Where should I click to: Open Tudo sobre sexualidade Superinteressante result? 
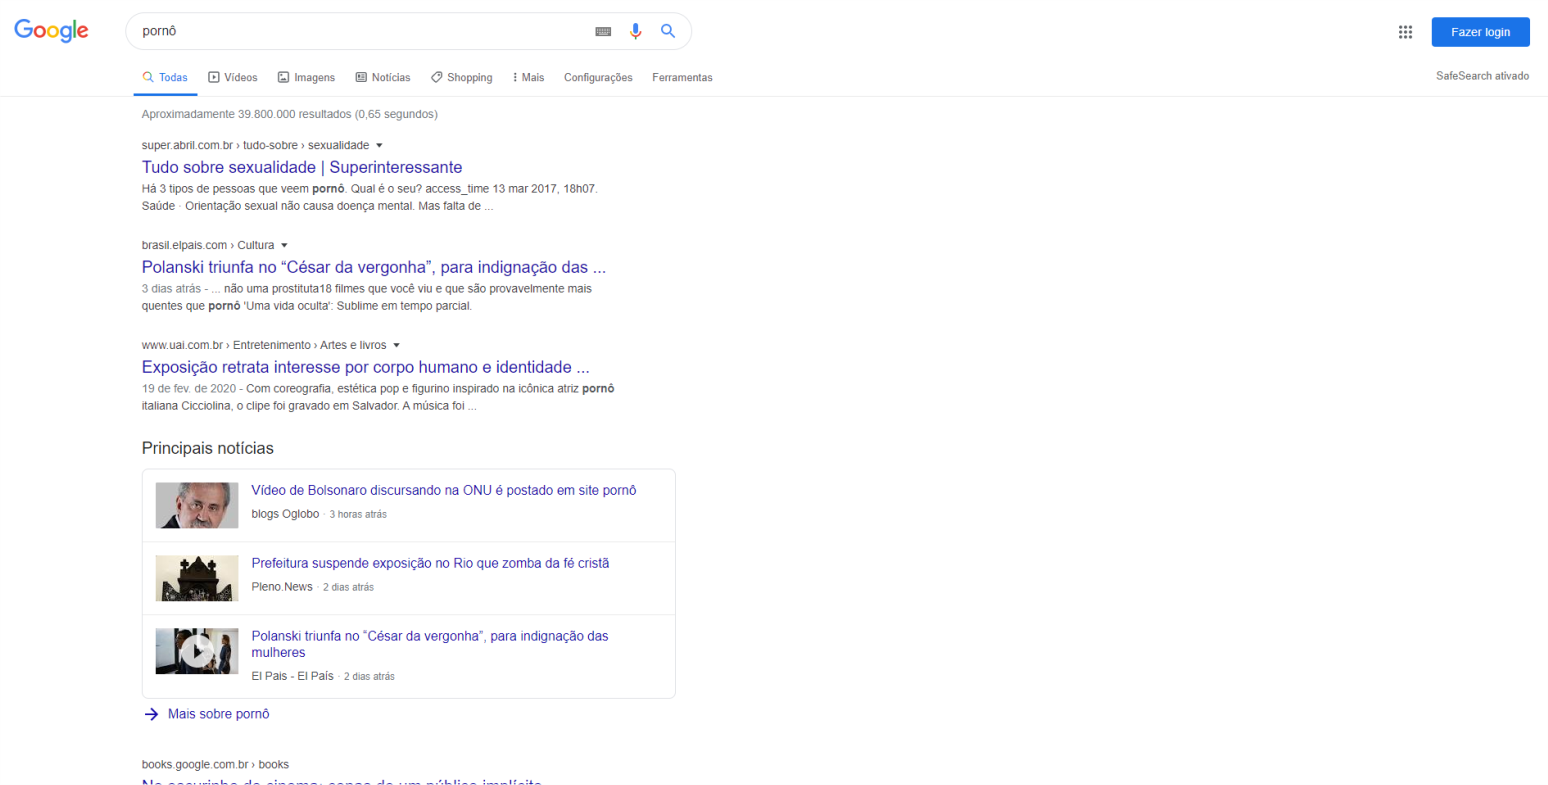tap(302, 167)
